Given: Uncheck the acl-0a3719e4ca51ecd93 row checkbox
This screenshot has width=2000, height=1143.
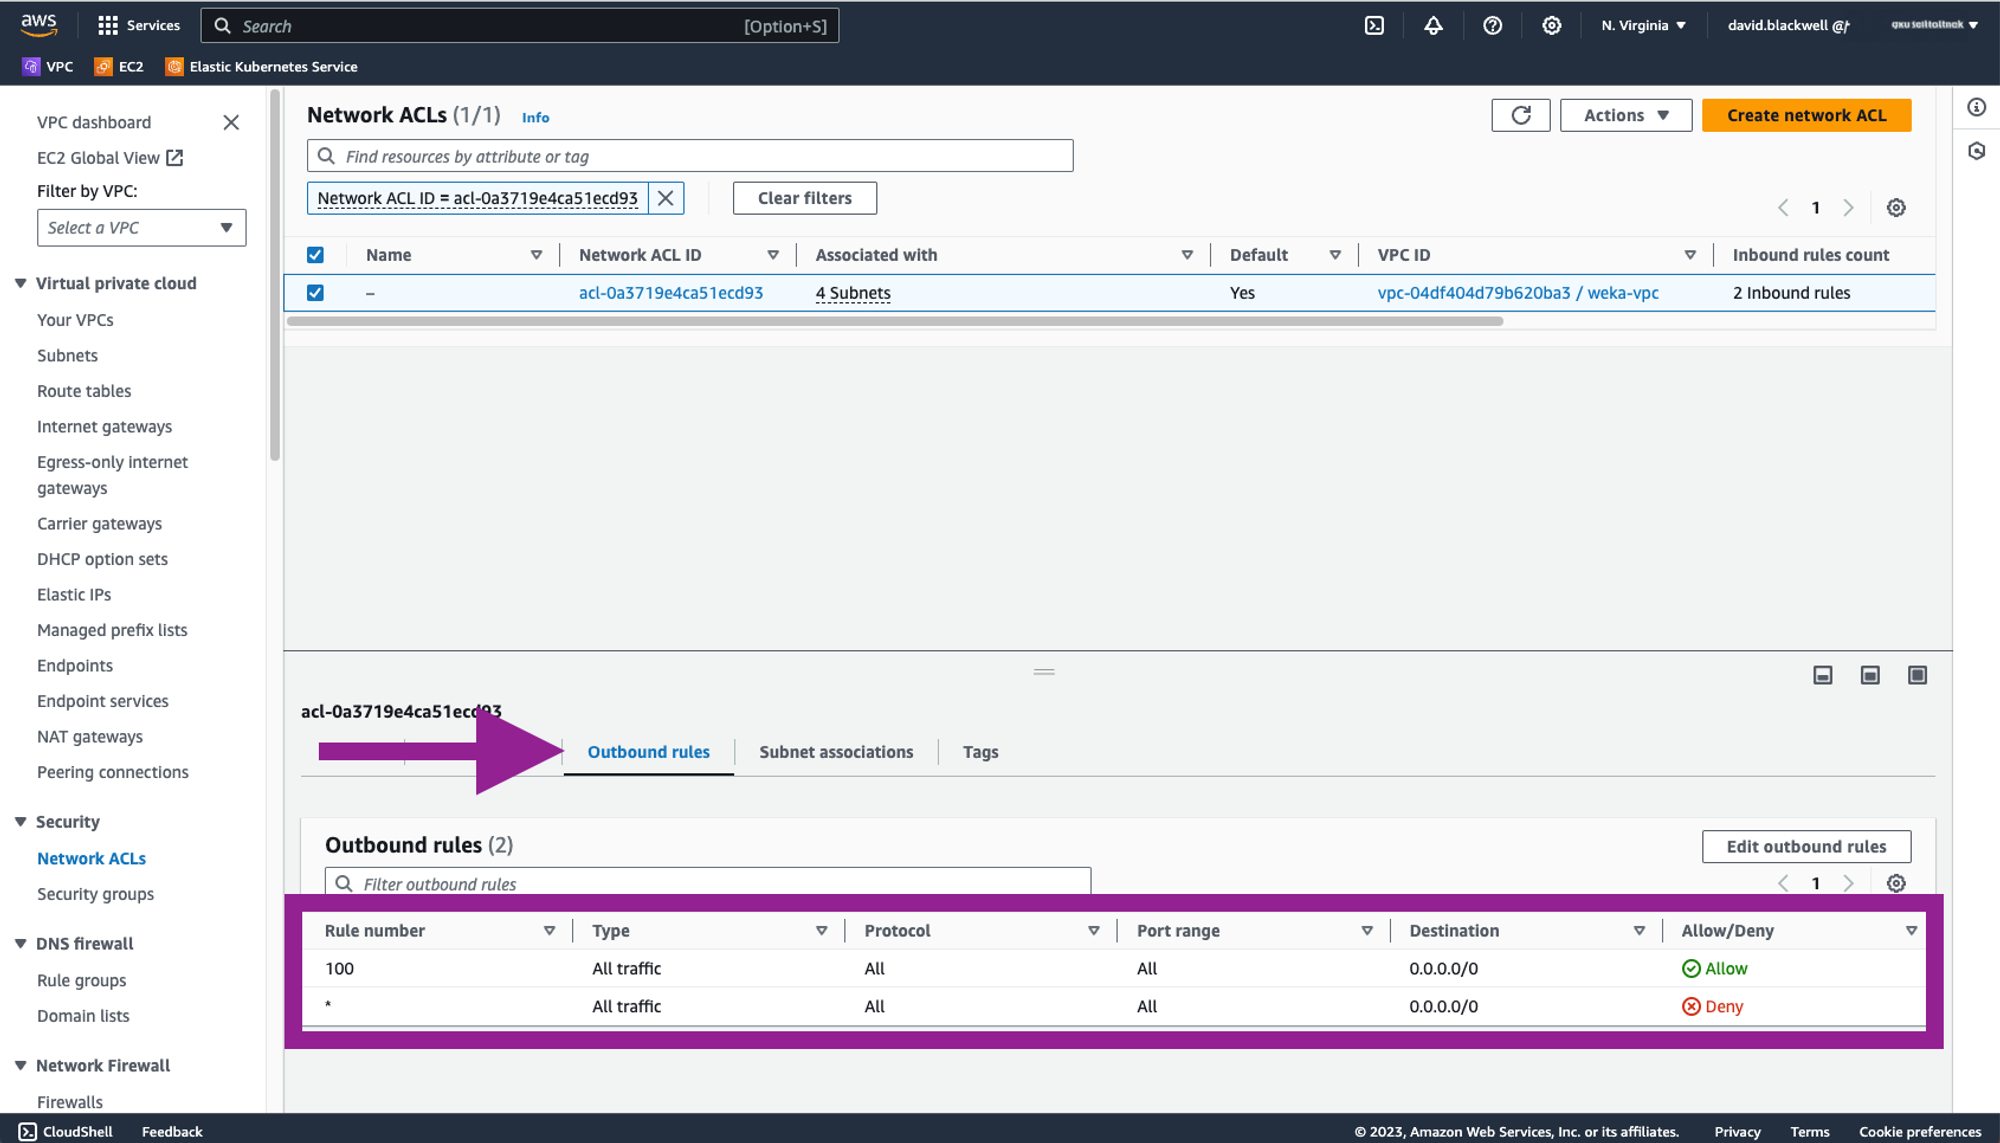Looking at the screenshot, I should tap(315, 293).
